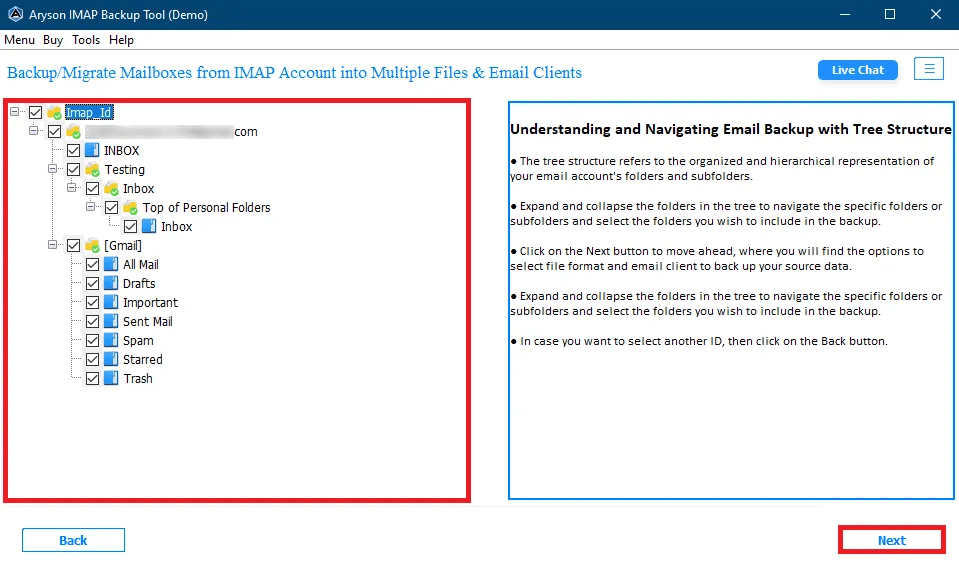Click the Testing folder icon
Image resolution: width=959 pixels, height=563 pixels.
92,169
